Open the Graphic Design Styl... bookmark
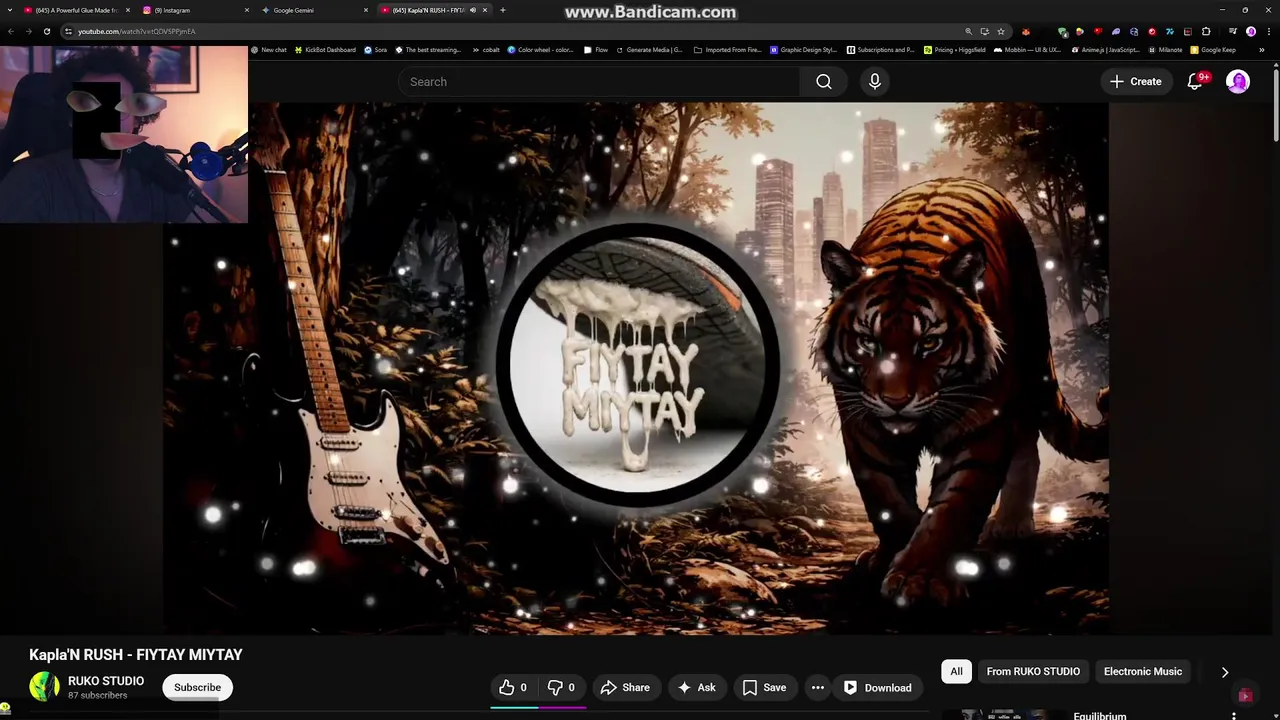This screenshot has width=1280, height=720. point(803,49)
